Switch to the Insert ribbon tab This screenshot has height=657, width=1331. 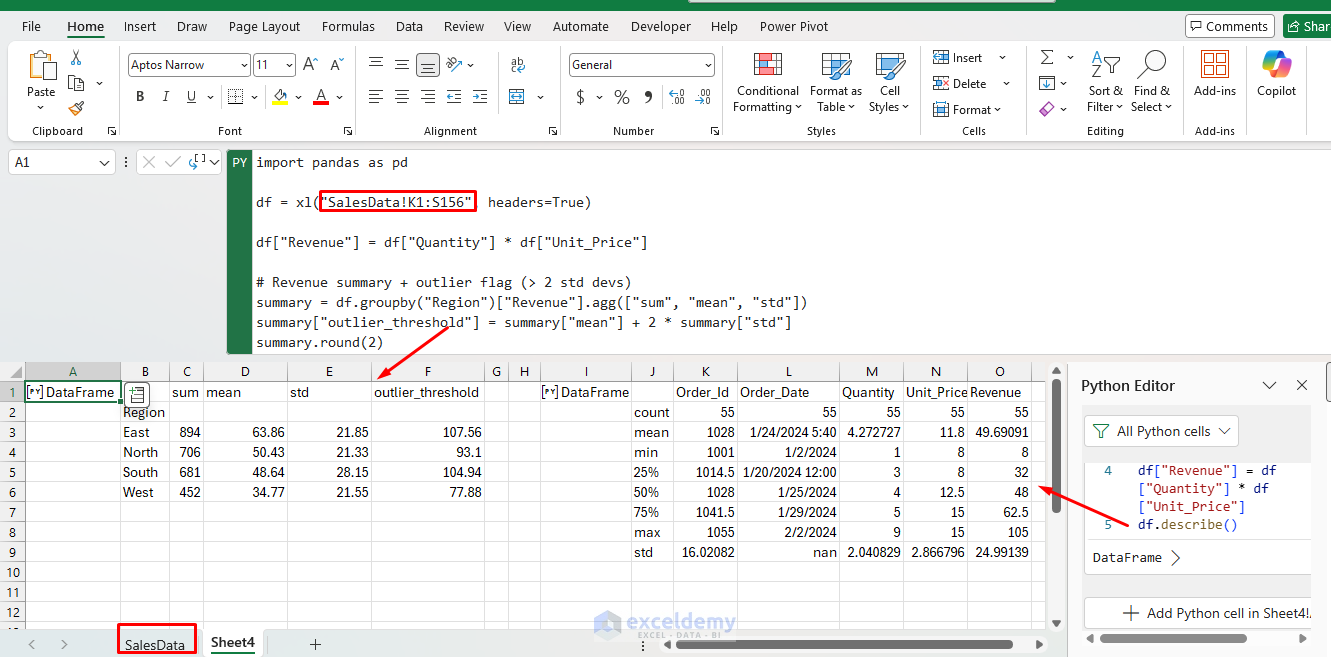[140, 27]
